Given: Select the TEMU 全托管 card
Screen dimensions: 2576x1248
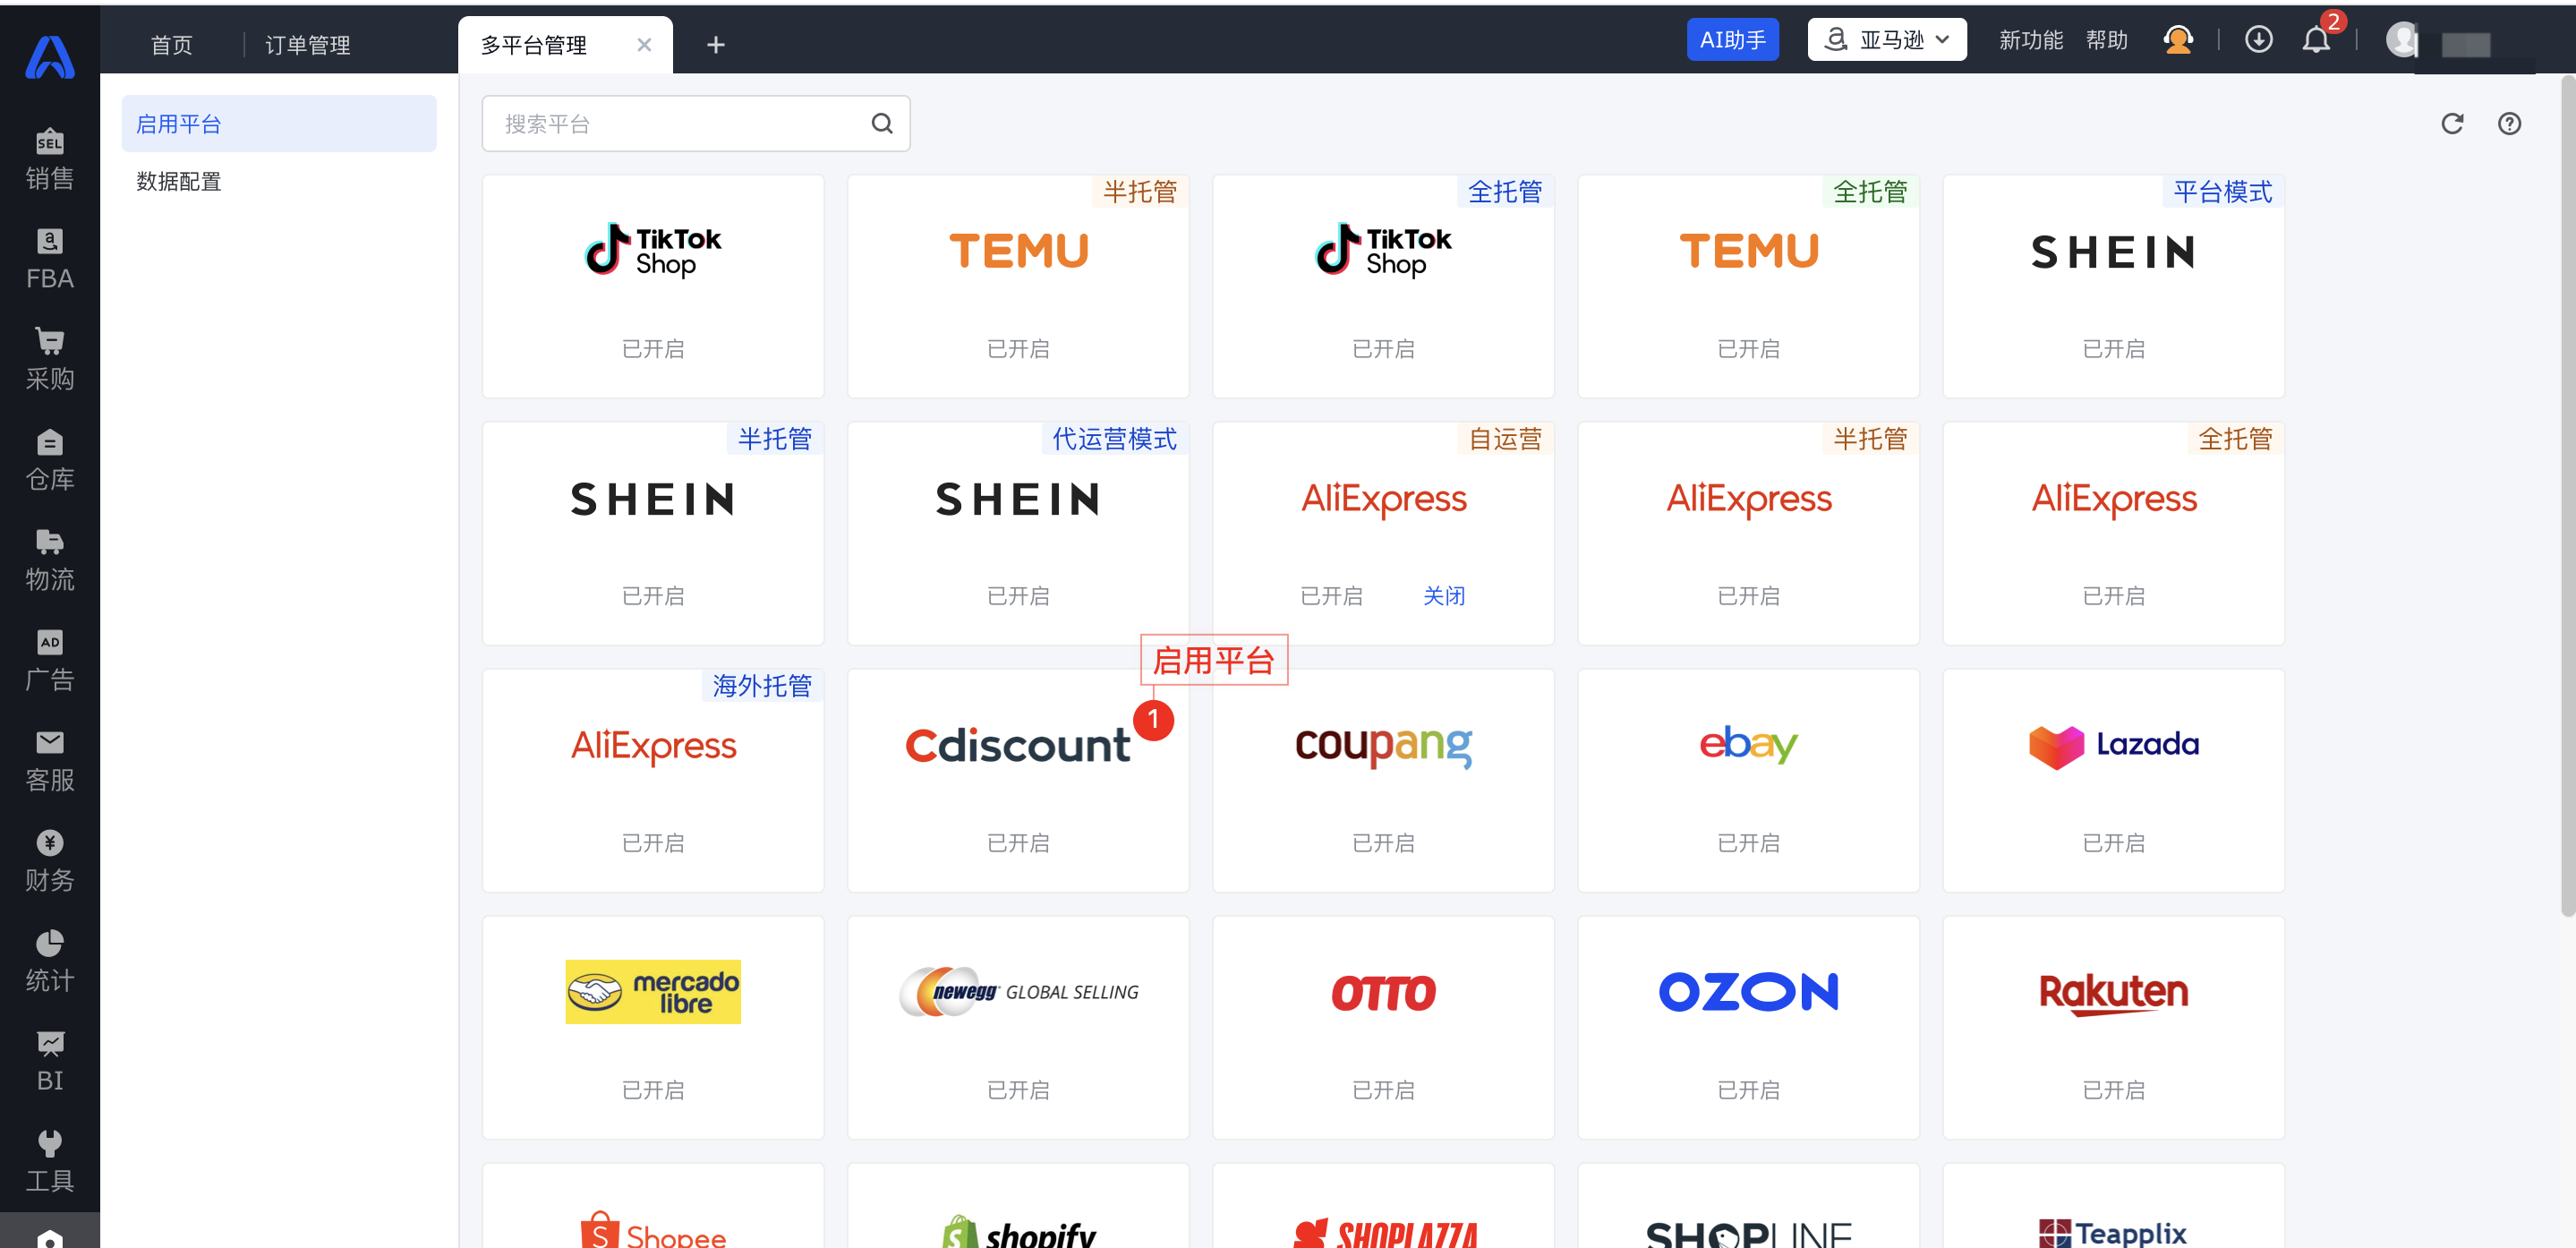Looking at the screenshot, I should tap(1748, 286).
